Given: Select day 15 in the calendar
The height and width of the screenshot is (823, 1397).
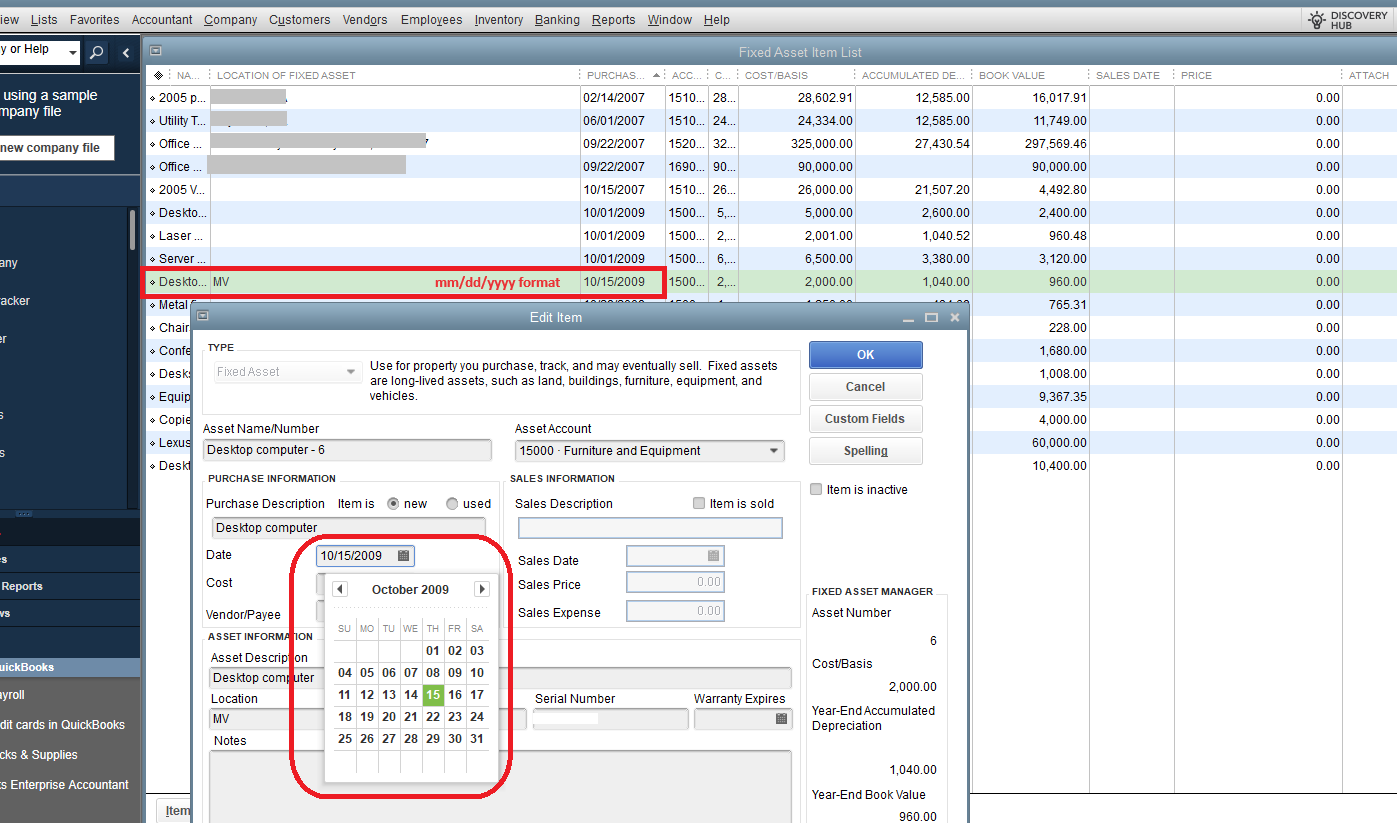Looking at the screenshot, I should pos(433,695).
